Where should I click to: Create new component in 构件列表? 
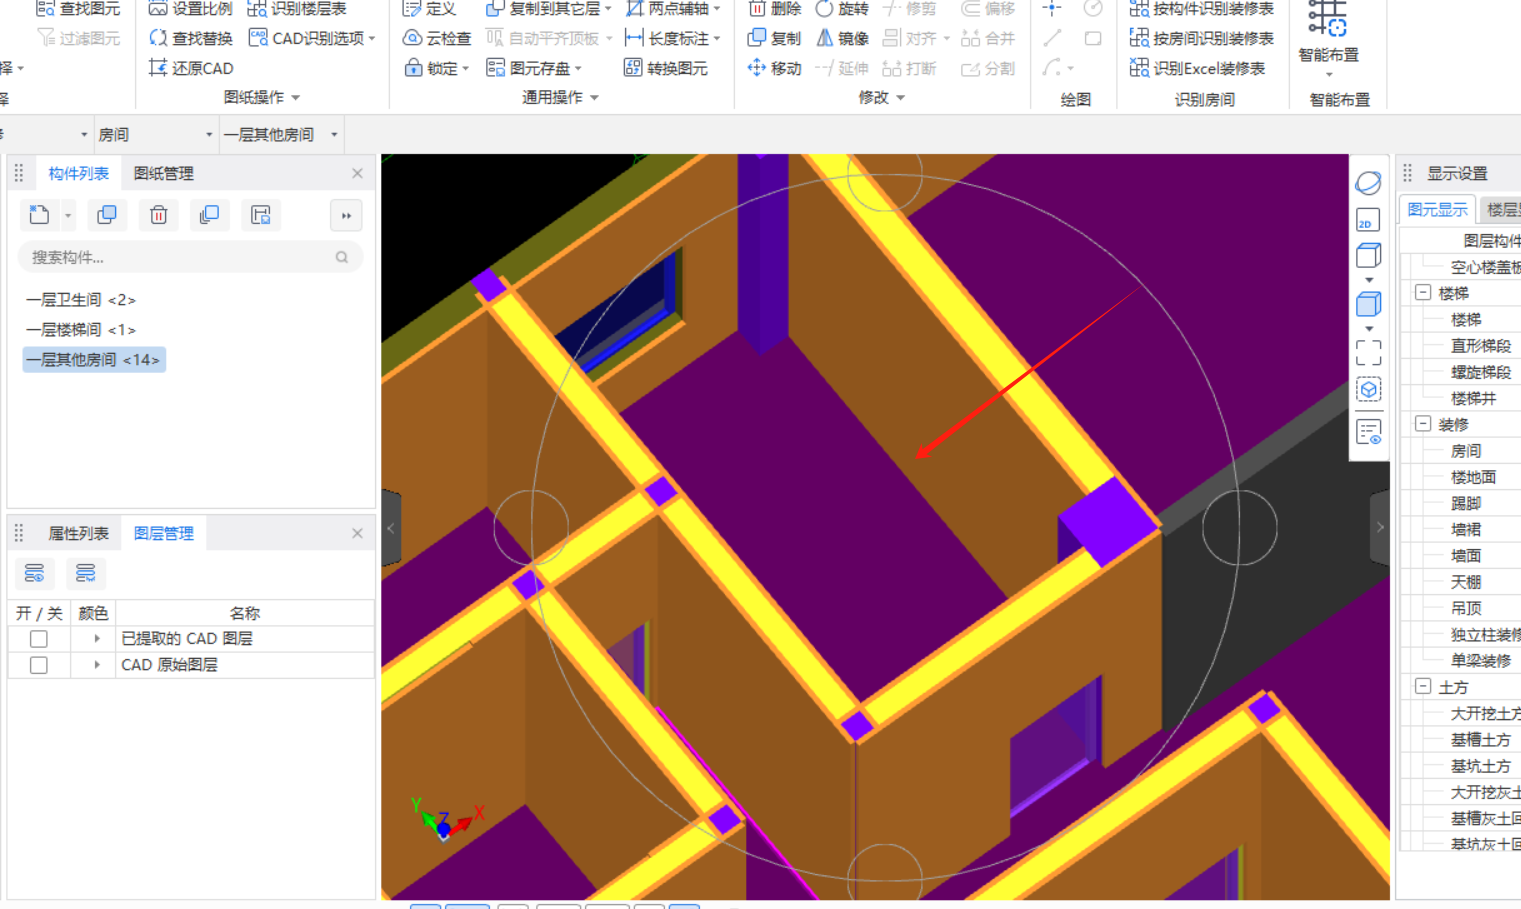click(x=39, y=215)
